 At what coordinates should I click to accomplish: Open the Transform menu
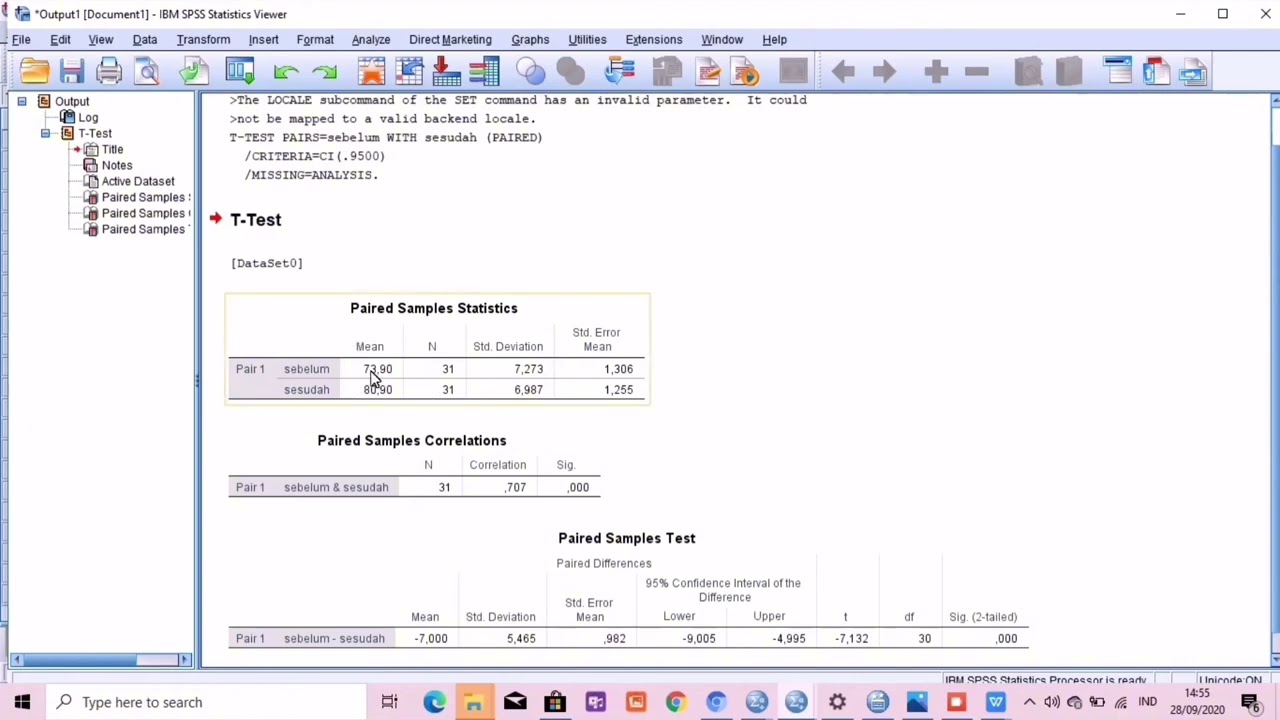(203, 39)
